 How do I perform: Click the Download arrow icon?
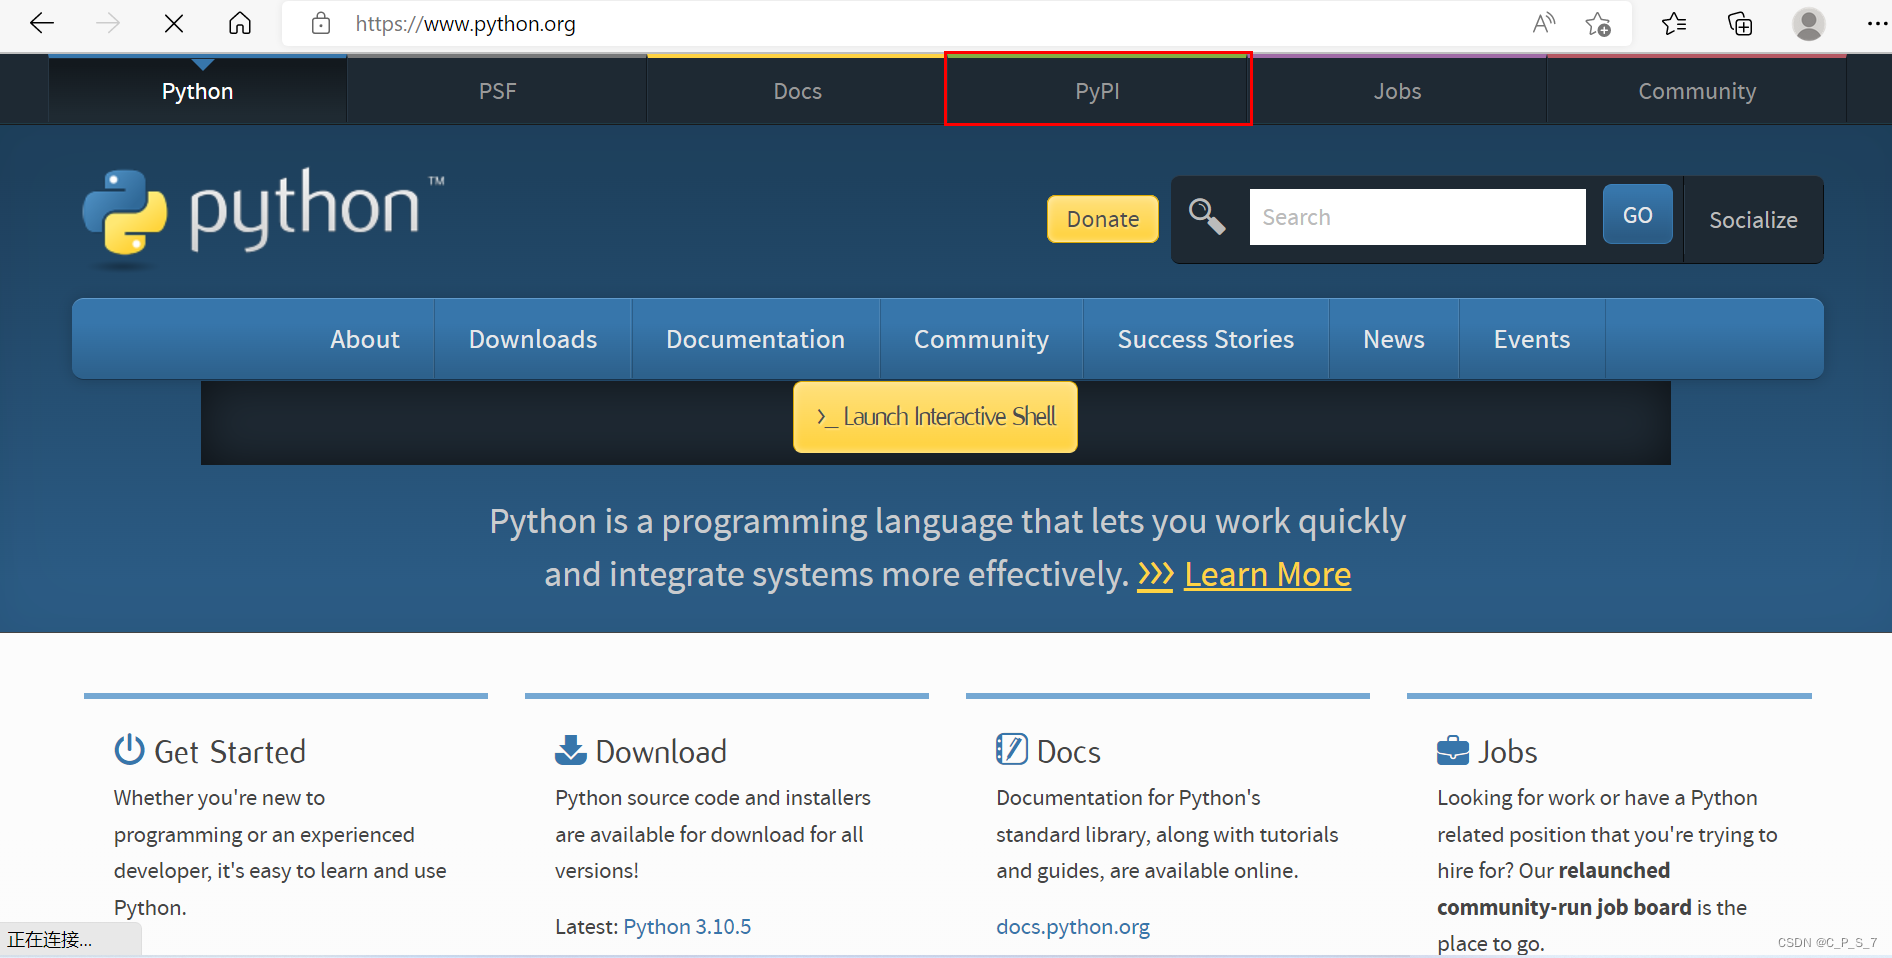click(570, 750)
